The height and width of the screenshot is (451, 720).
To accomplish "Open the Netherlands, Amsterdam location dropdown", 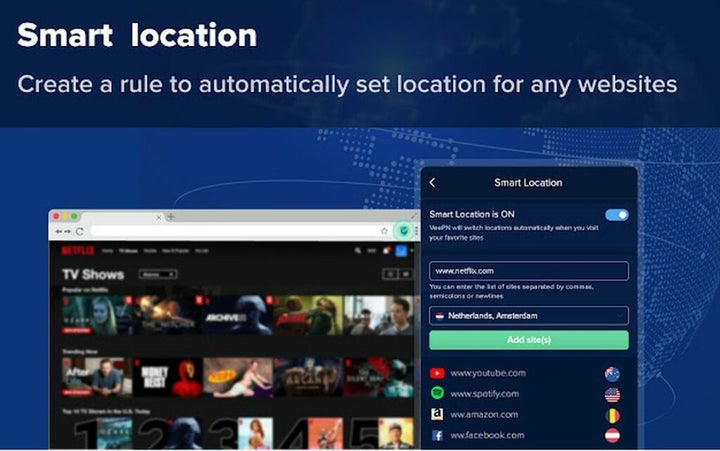I will [x=529, y=315].
